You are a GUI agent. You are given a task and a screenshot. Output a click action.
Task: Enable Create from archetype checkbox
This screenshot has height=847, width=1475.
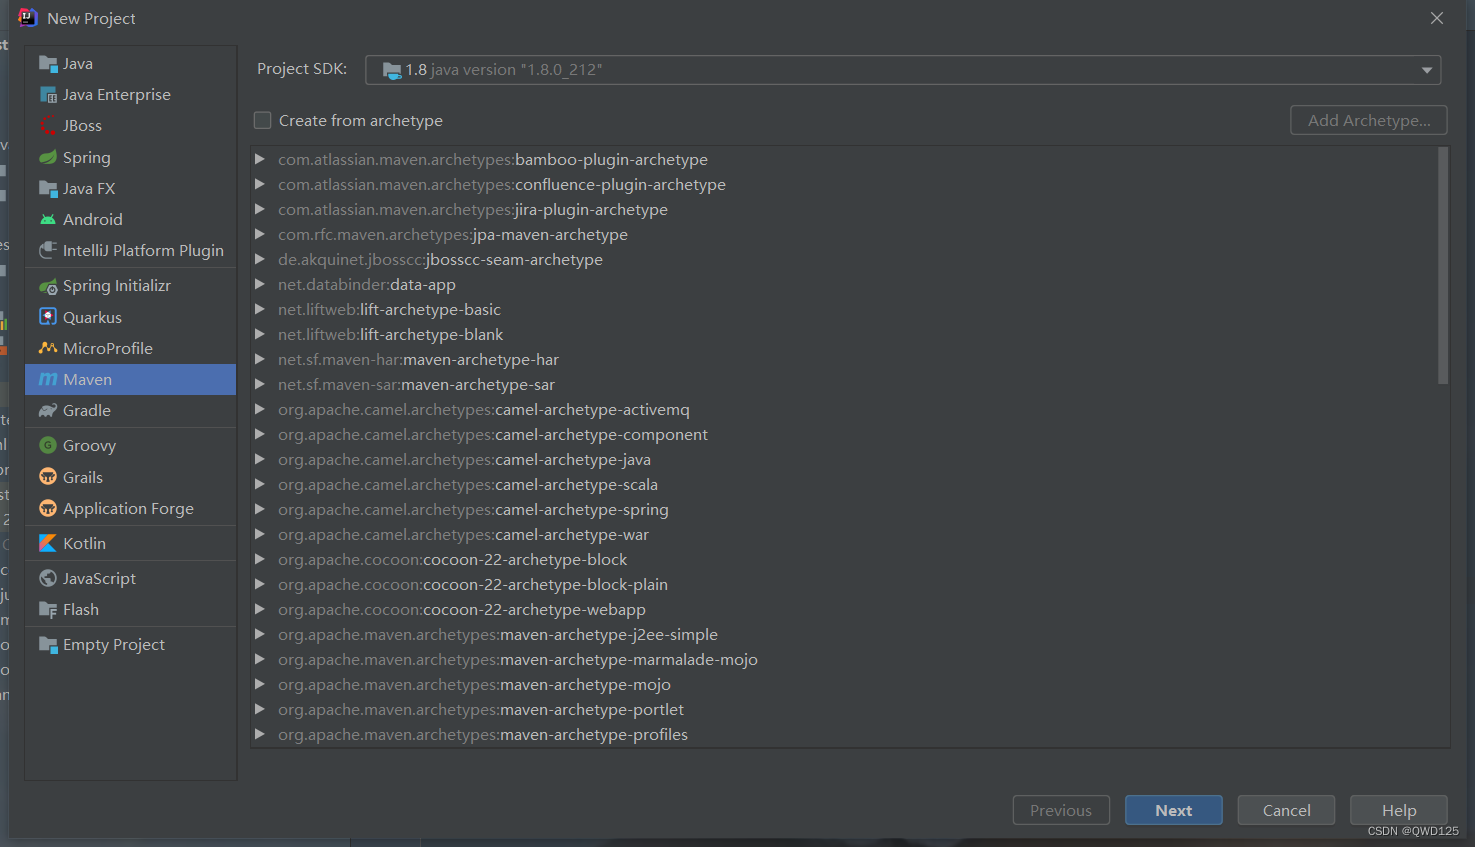coord(263,120)
